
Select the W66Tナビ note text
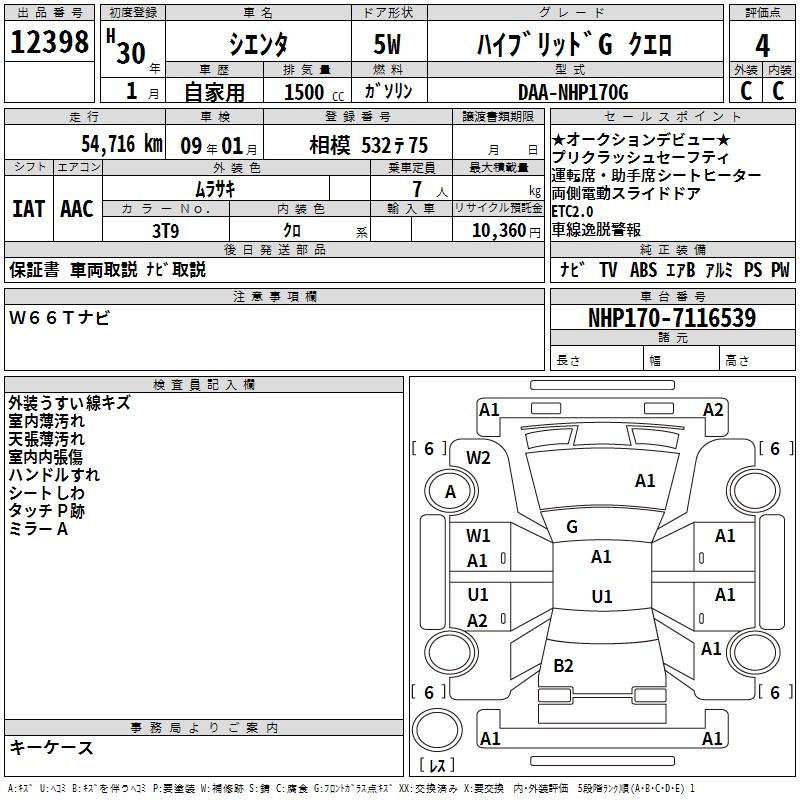click(59, 318)
